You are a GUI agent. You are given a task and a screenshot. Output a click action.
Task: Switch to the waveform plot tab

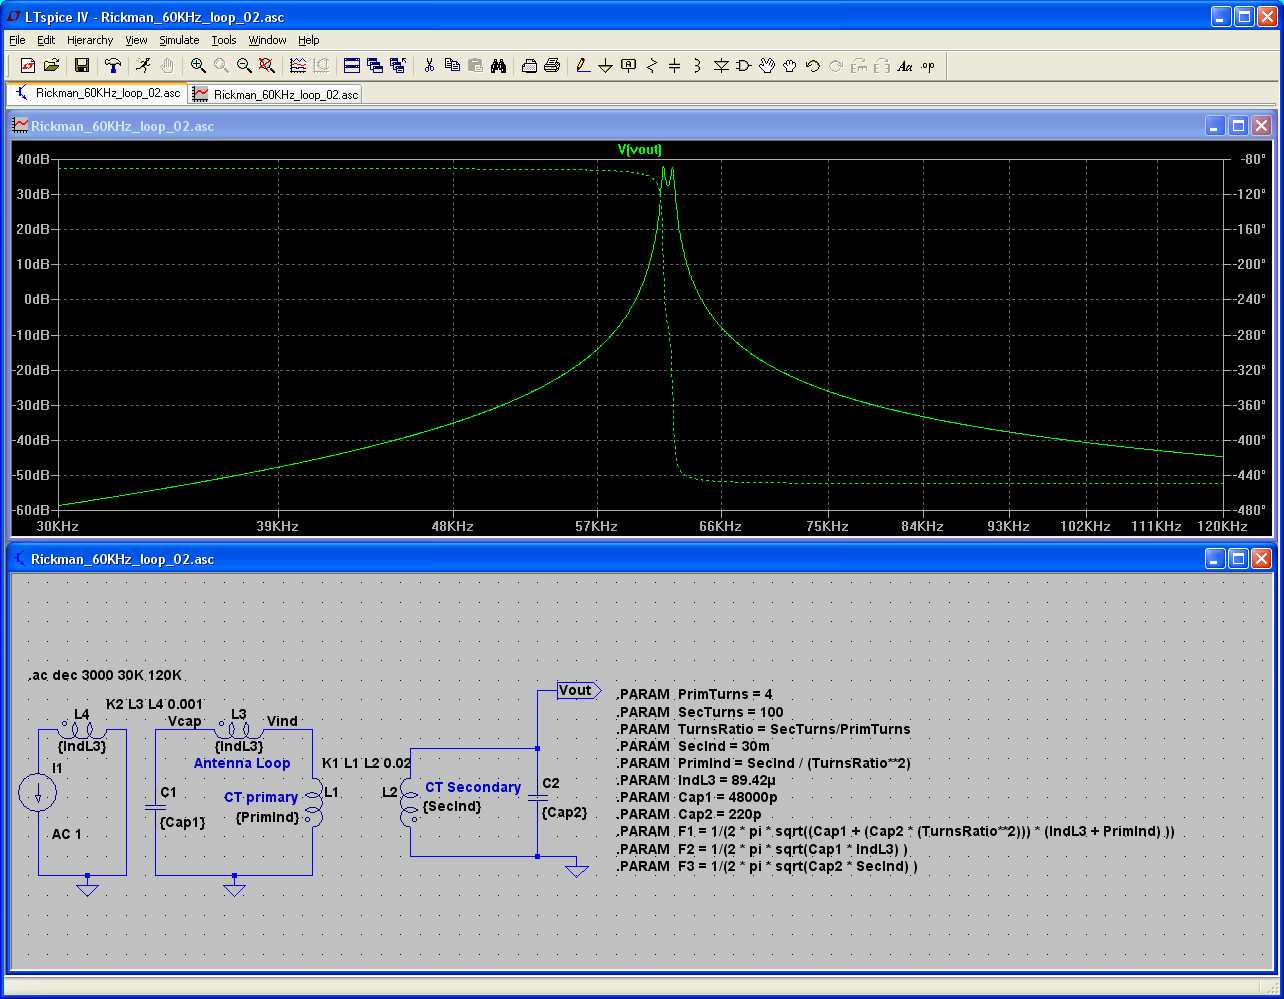coord(276,94)
